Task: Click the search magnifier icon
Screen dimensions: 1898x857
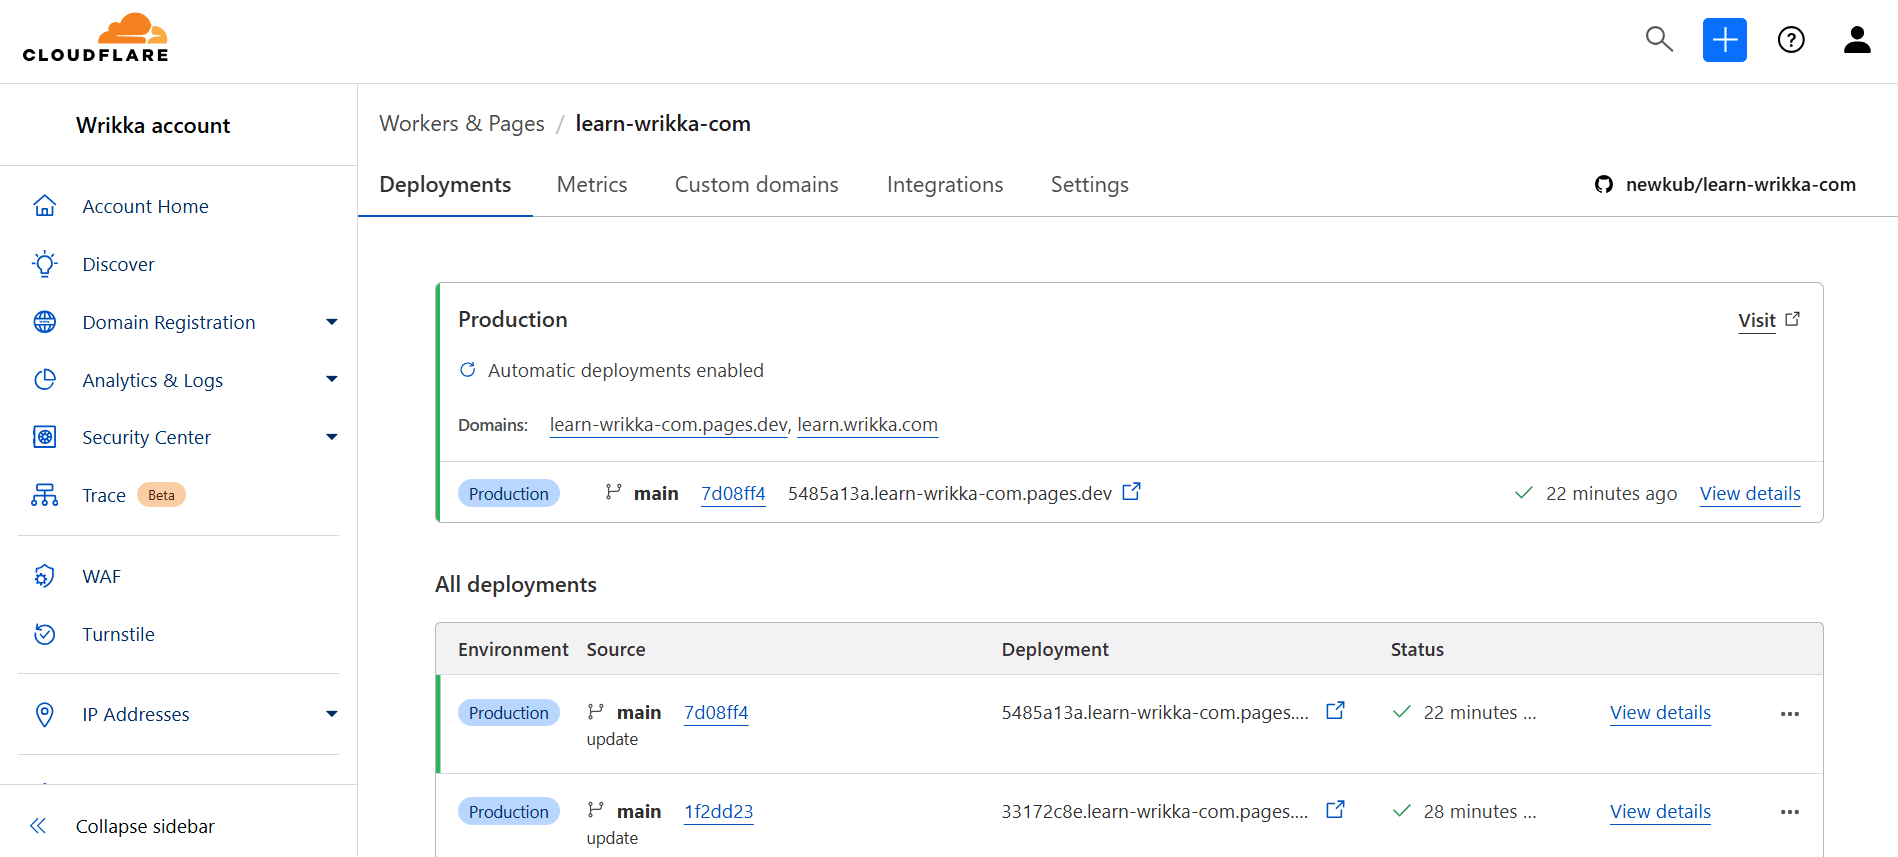Action: (x=1659, y=40)
